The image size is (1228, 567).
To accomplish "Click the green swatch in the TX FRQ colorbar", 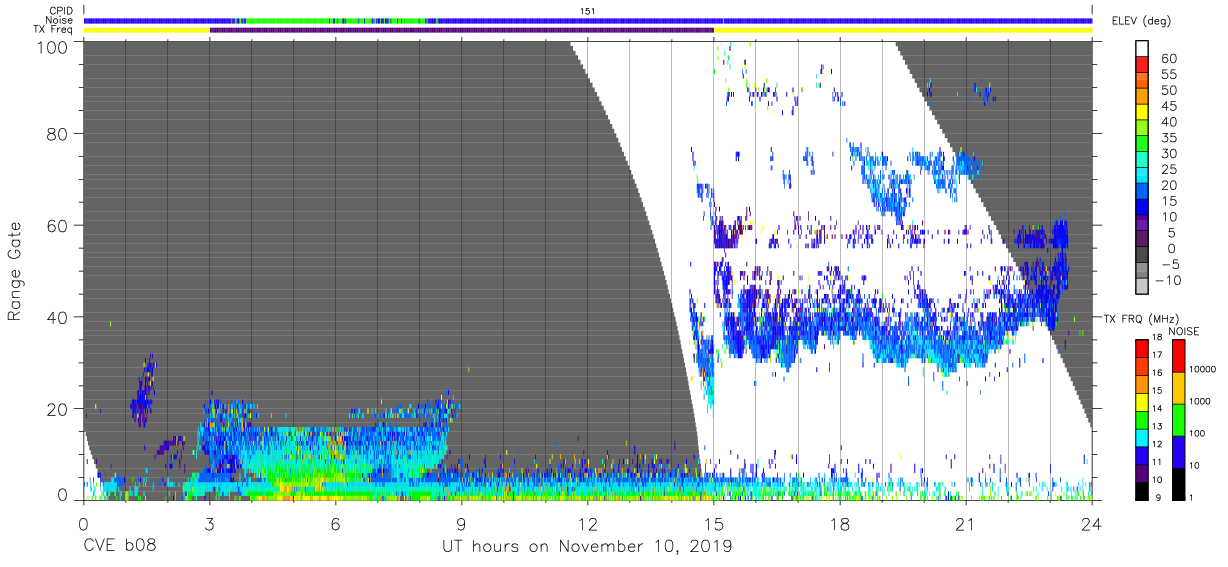I will tap(1141, 419).
